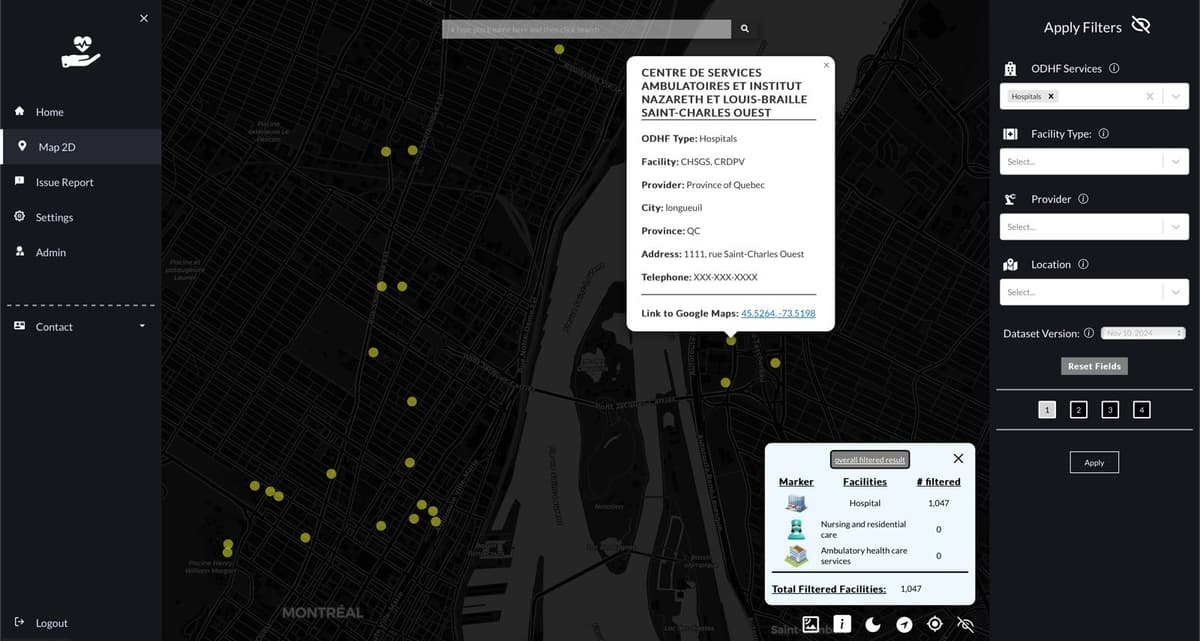Click the Provider icon beside its label
The height and width of the screenshot is (641, 1200).
point(1010,199)
